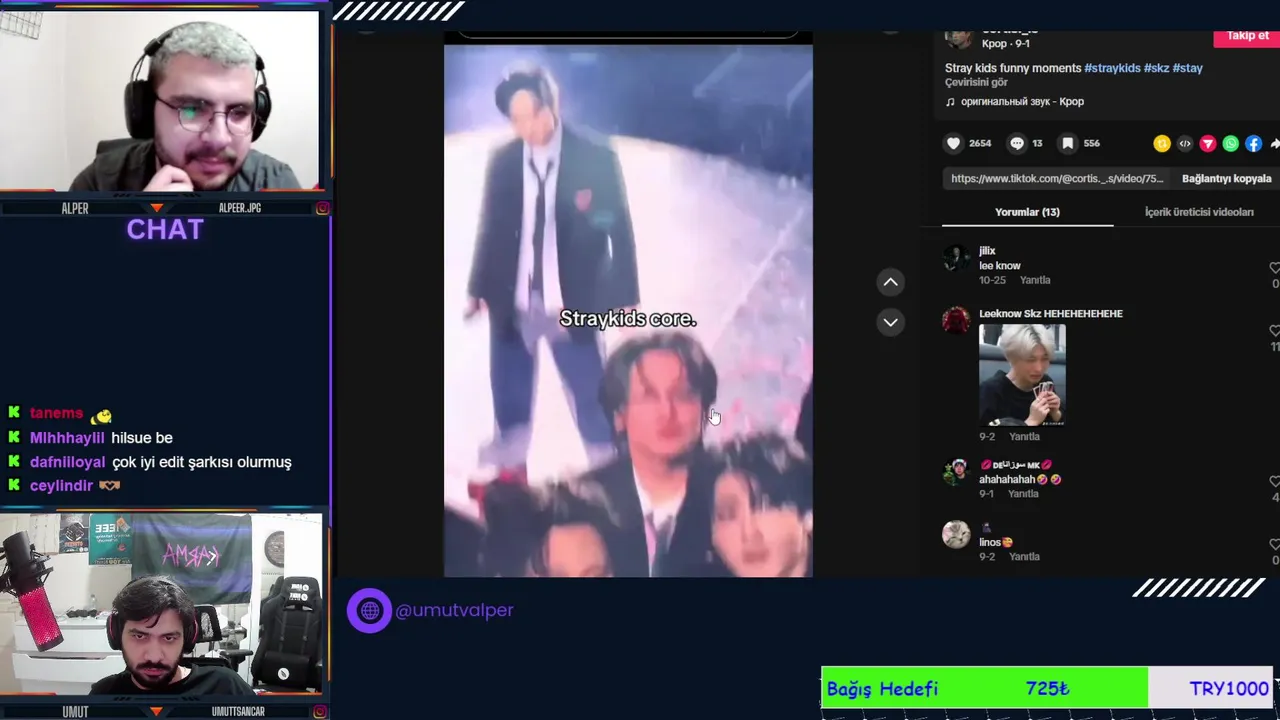
Task: Click the TikTok video player
Action: (x=628, y=310)
